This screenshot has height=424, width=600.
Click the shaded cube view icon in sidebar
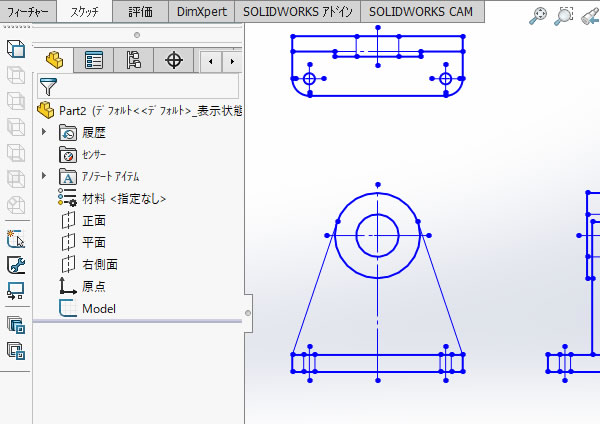point(16,49)
